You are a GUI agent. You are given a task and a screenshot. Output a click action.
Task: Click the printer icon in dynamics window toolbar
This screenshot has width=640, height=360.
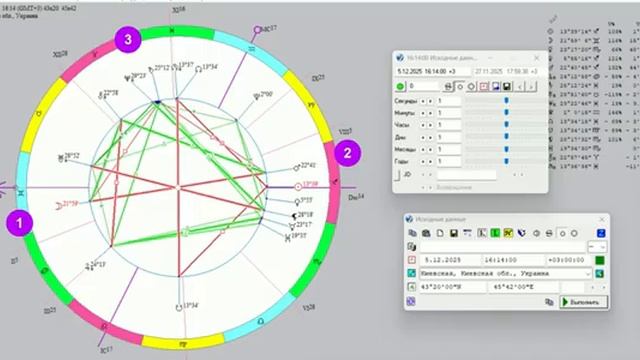click(x=448, y=87)
